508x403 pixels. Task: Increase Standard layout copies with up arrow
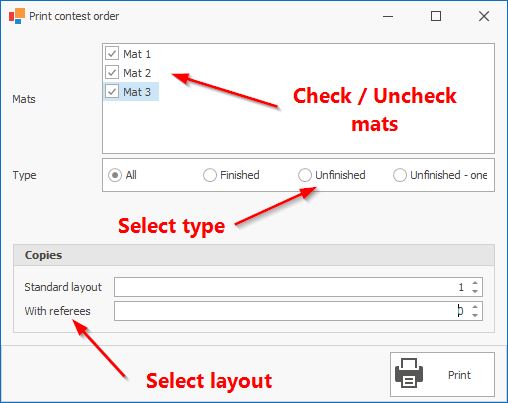(x=475, y=283)
